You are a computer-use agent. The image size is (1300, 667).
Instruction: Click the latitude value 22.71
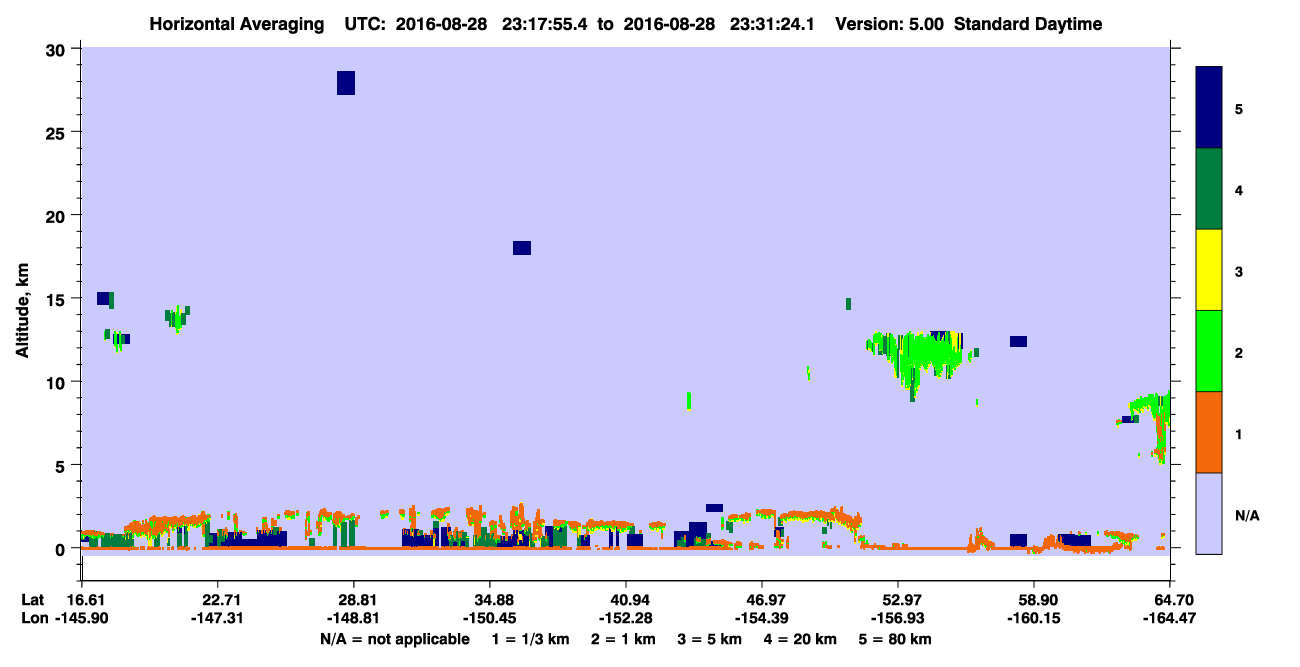217,600
